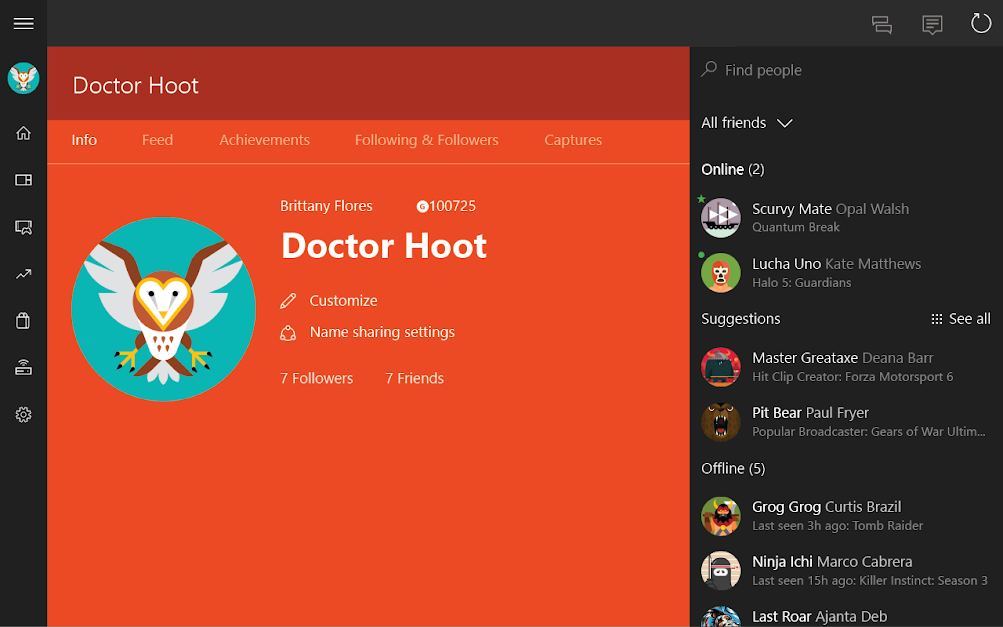Open the console Connection icon
The height and width of the screenshot is (627, 1003).
[x=23, y=367]
